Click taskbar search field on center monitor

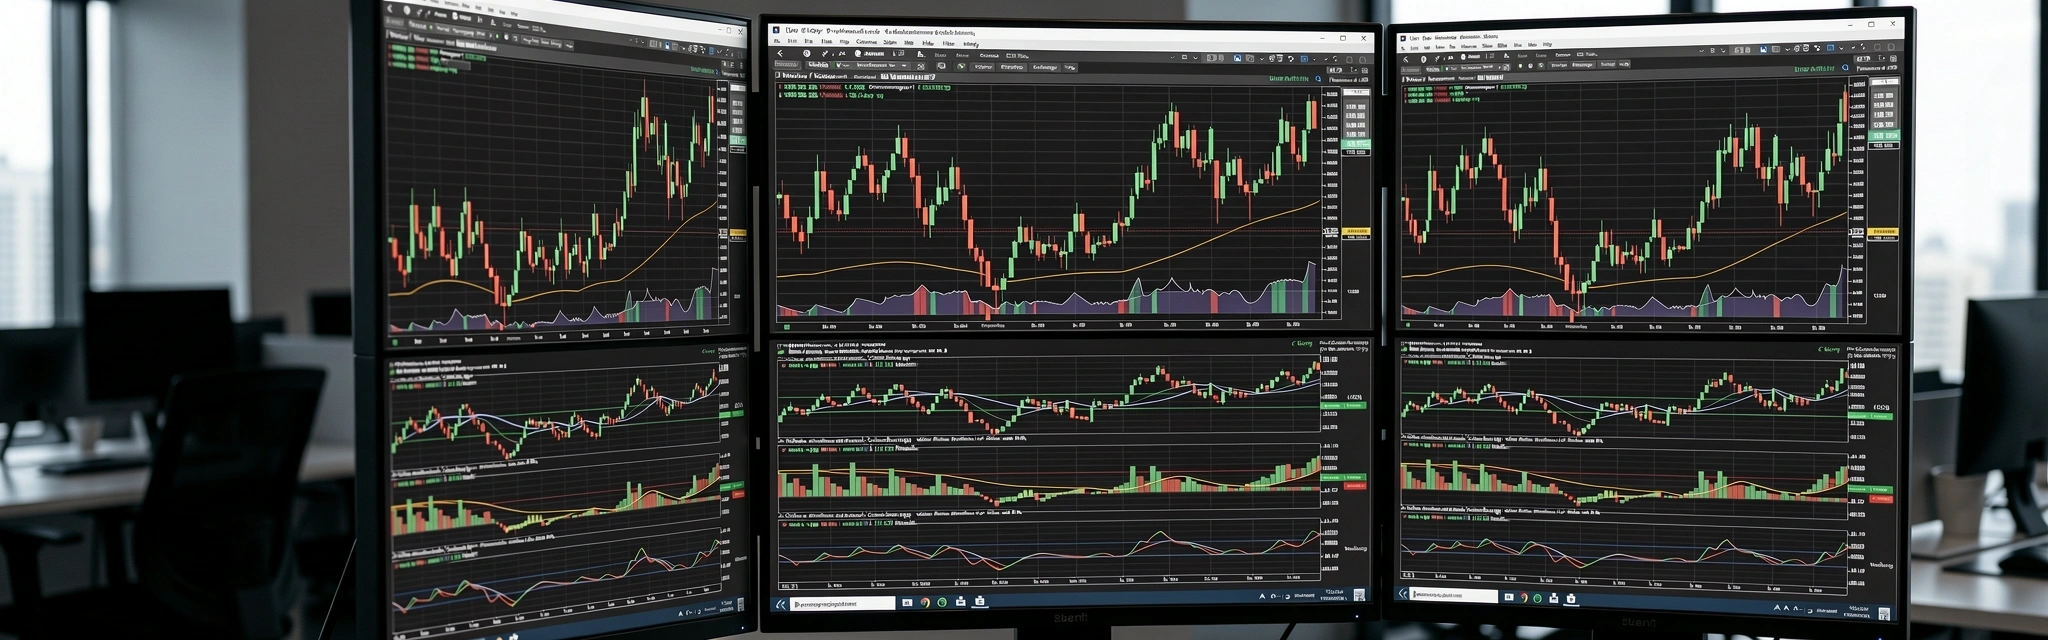[843, 604]
